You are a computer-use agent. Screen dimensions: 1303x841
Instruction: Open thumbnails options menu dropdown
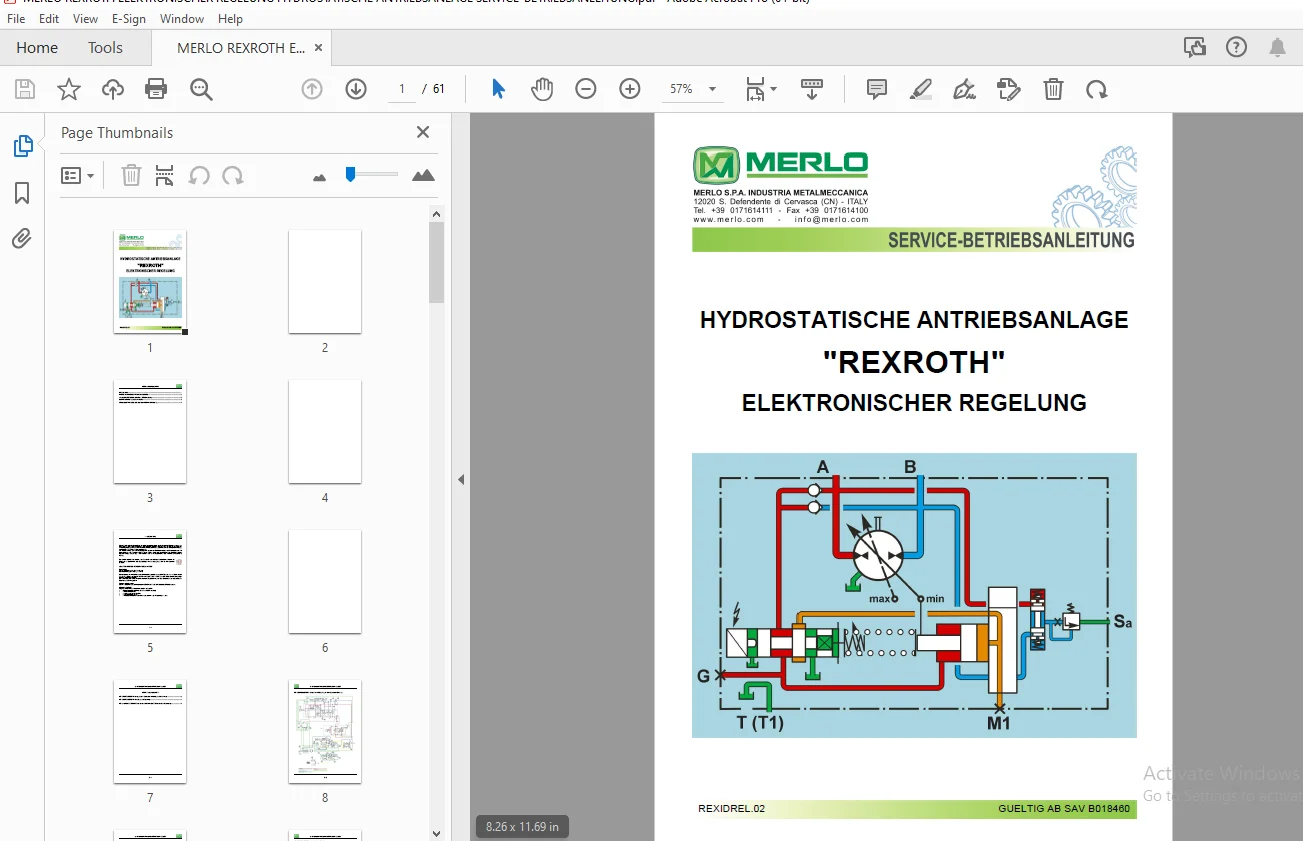click(77, 176)
